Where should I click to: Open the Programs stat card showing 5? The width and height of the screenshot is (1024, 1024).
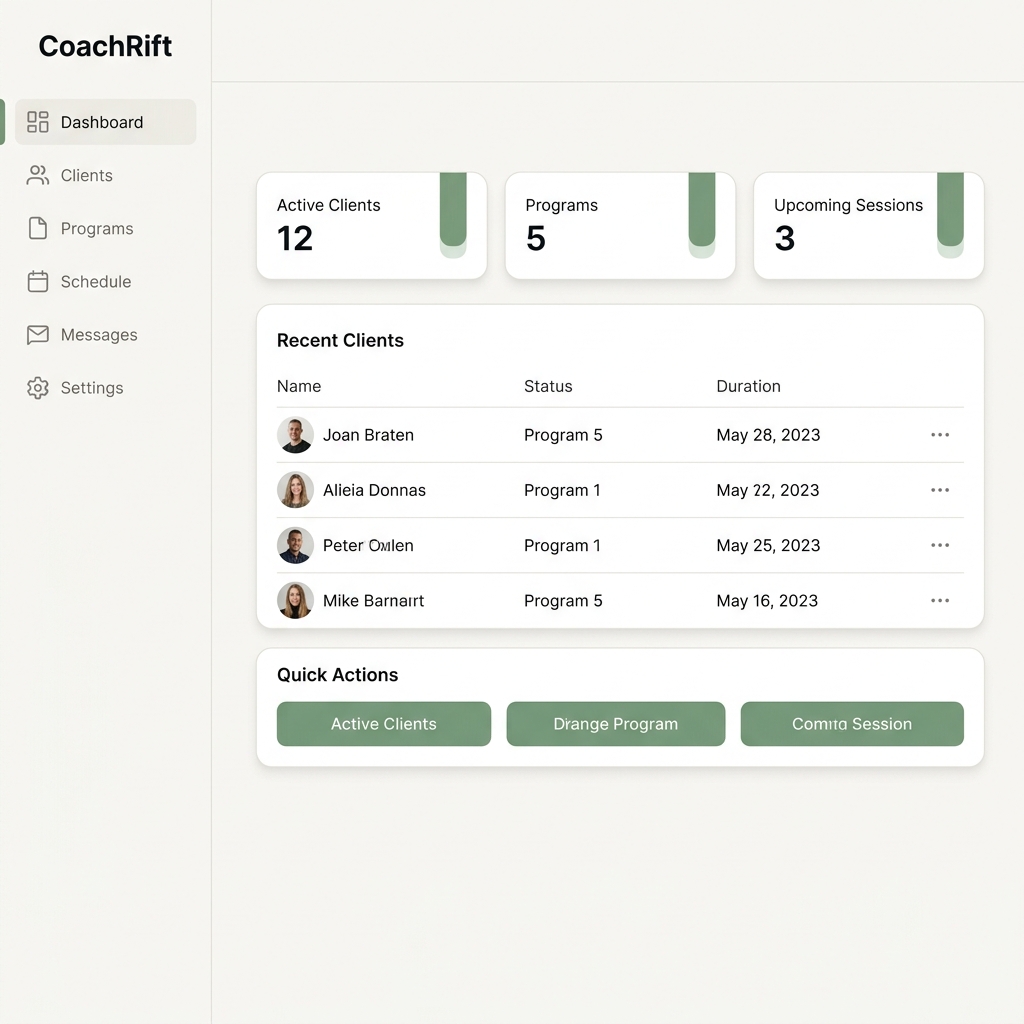[620, 225]
